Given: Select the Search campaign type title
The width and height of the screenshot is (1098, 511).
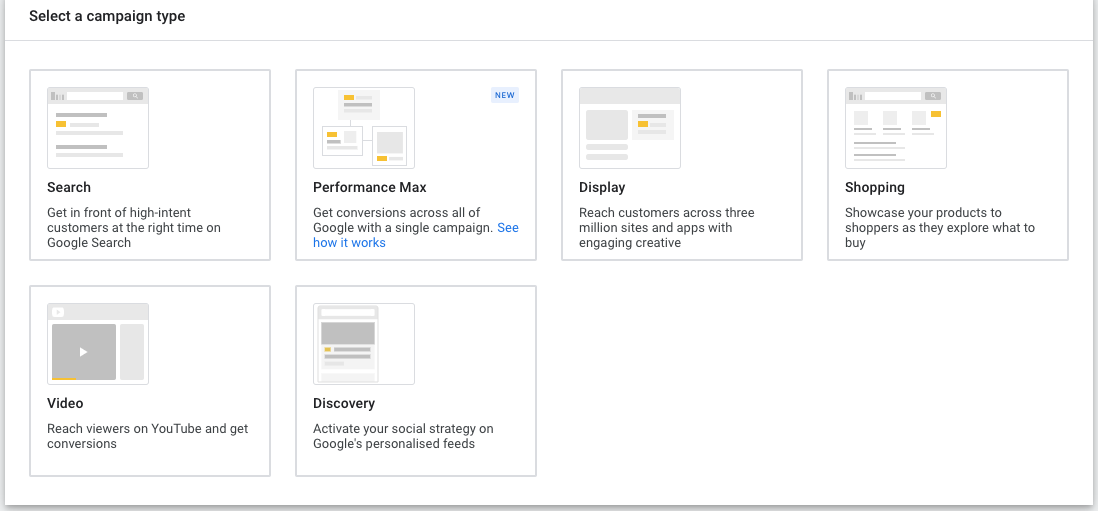Looking at the screenshot, I should (x=69, y=187).
